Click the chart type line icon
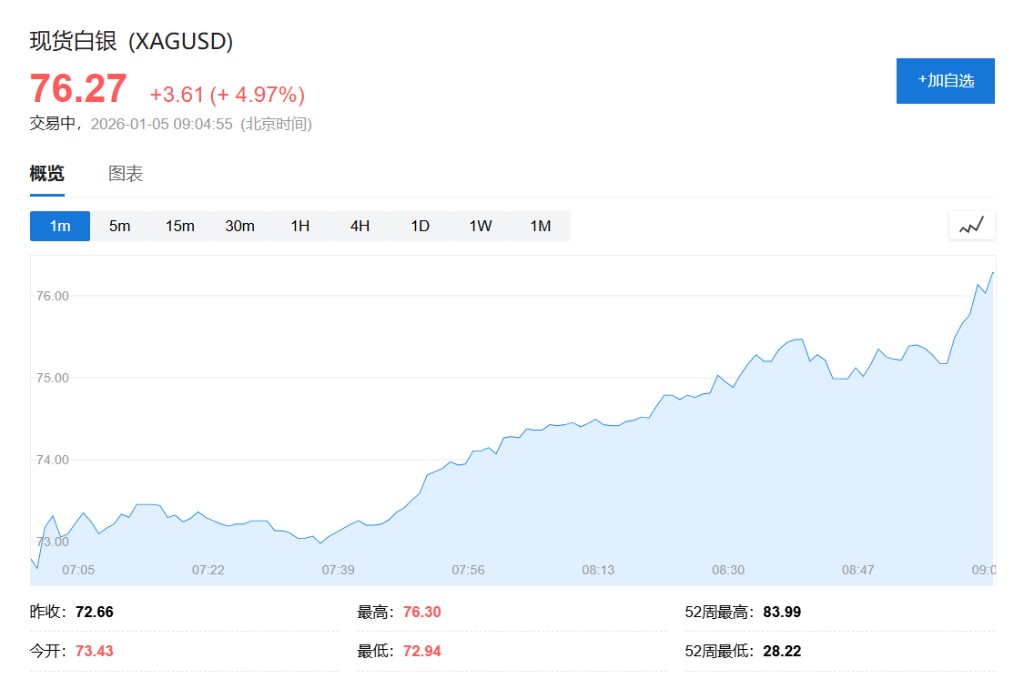The height and width of the screenshot is (680, 1024). 971,226
